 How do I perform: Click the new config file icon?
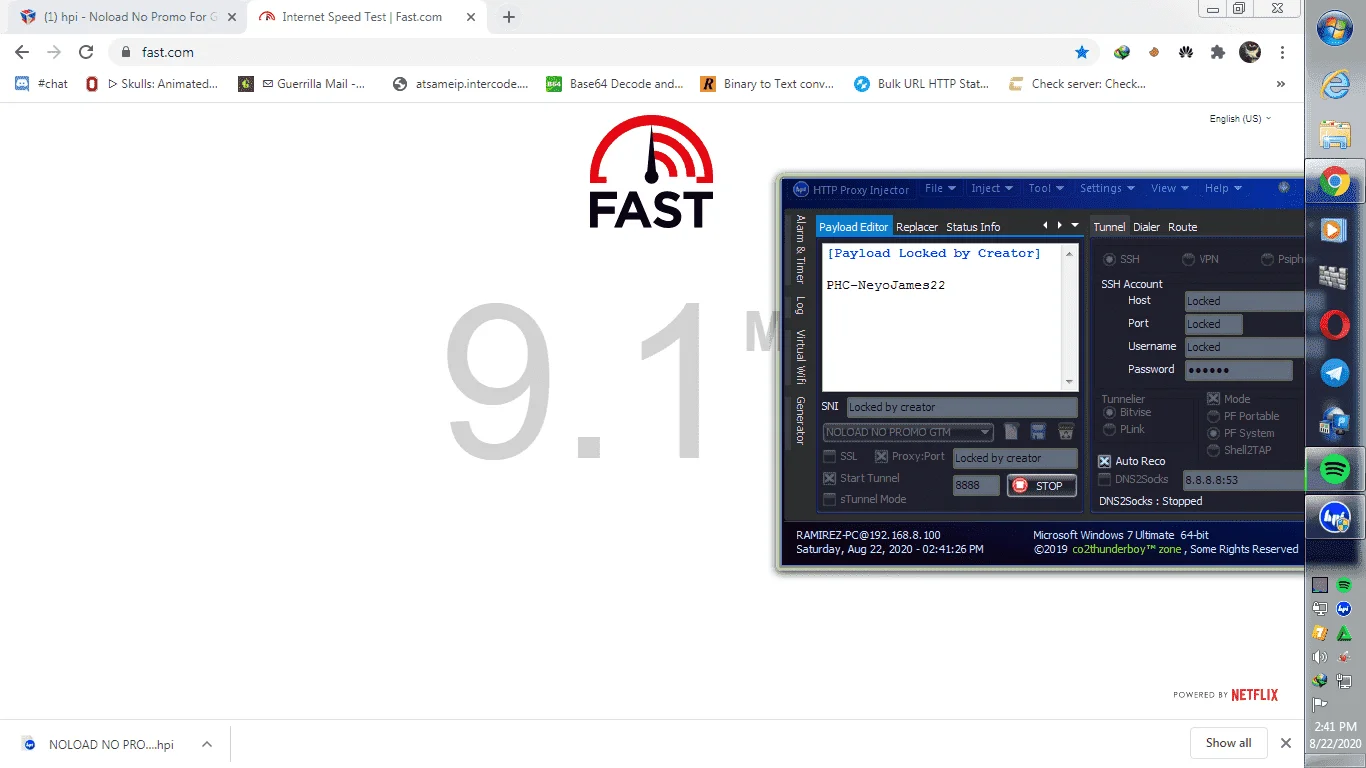click(1011, 432)
